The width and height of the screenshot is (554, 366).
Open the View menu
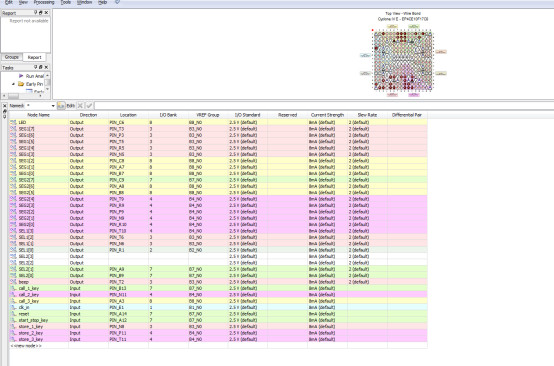[x=23, y=2]
